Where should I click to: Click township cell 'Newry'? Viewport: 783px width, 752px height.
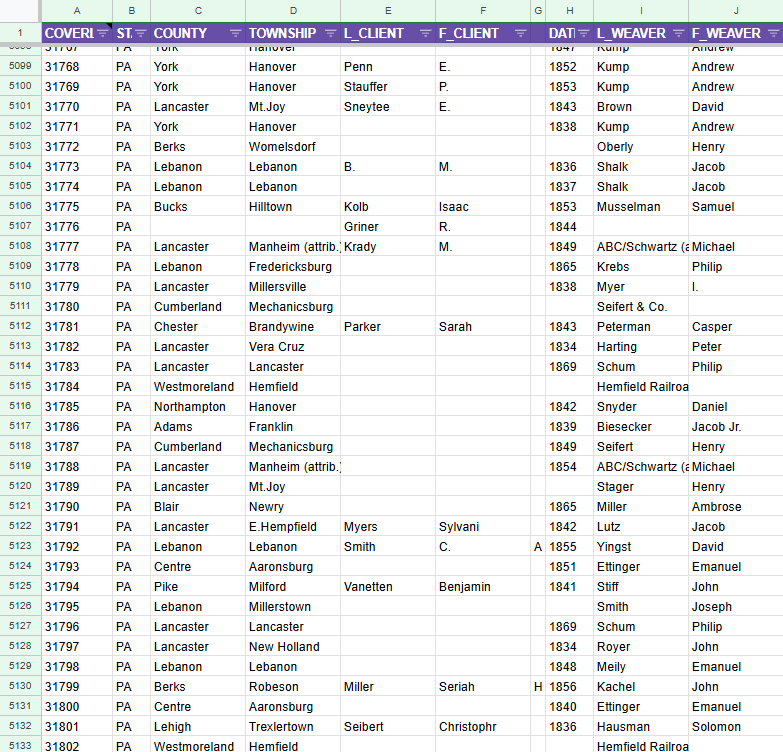click(293, 506)
